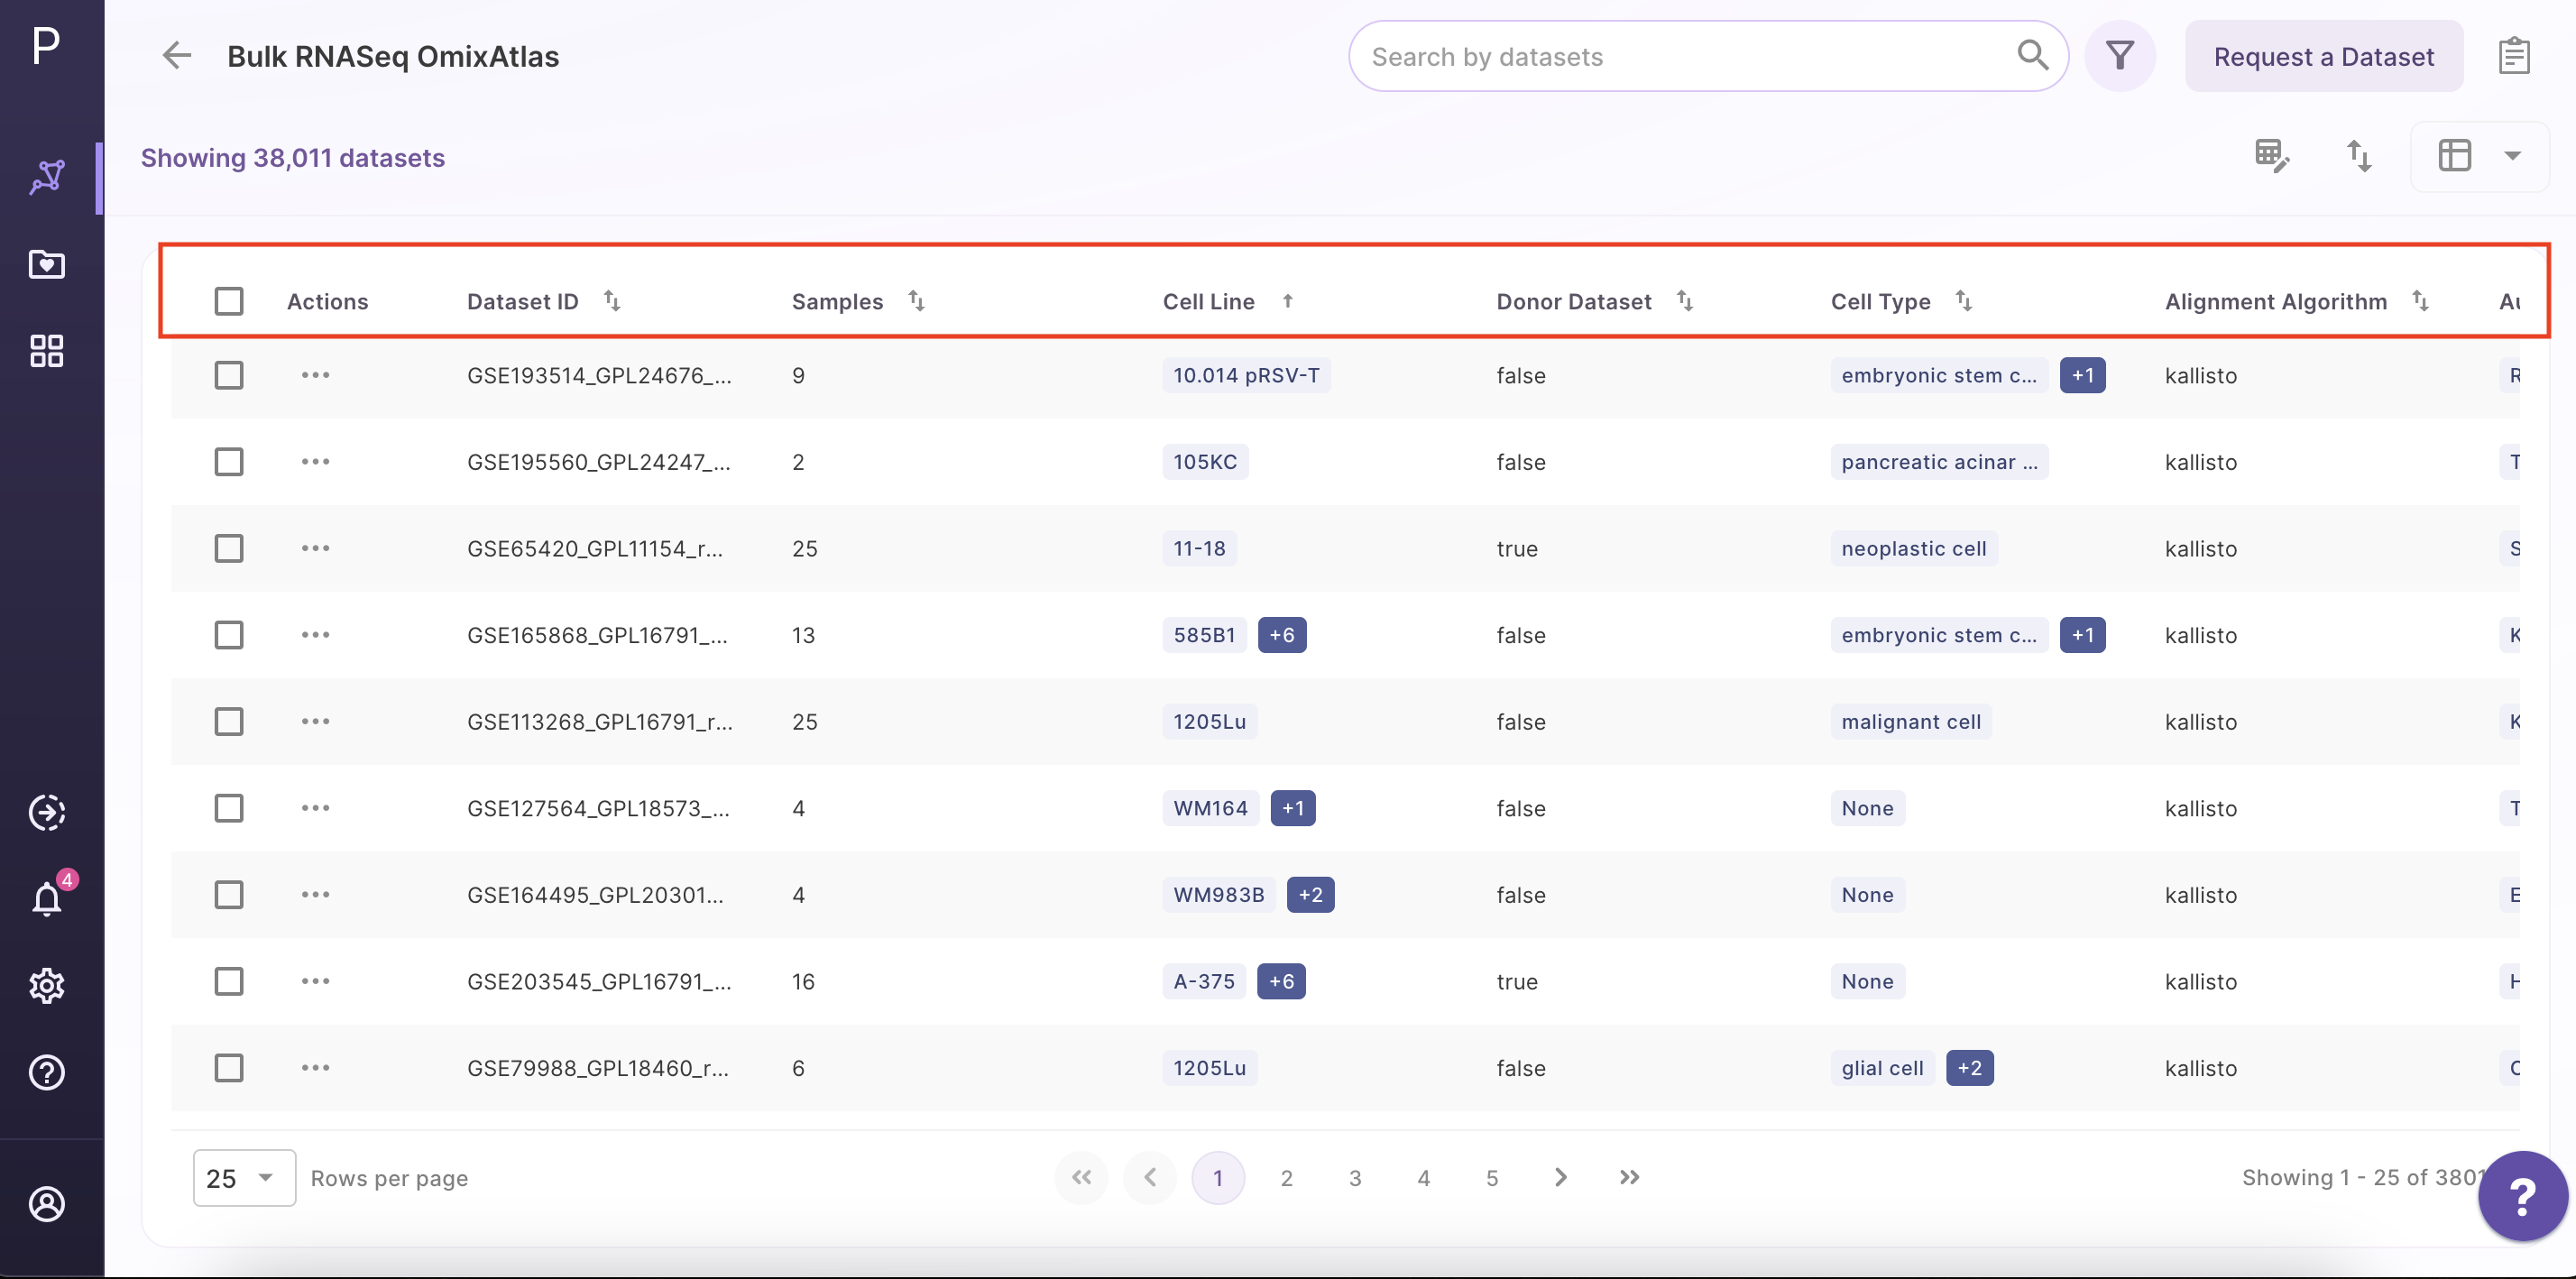Tick the checkbox for GSE203545_GPL16791 row

click(x=228, y=981)
